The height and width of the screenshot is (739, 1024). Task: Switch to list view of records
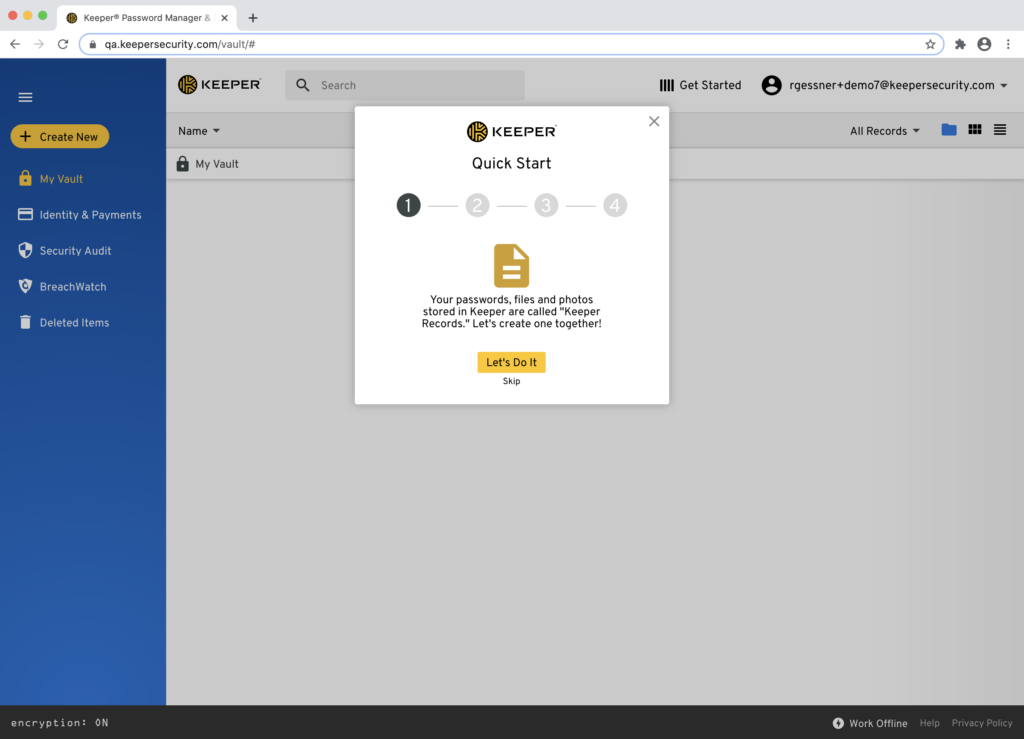pos(999,129)
